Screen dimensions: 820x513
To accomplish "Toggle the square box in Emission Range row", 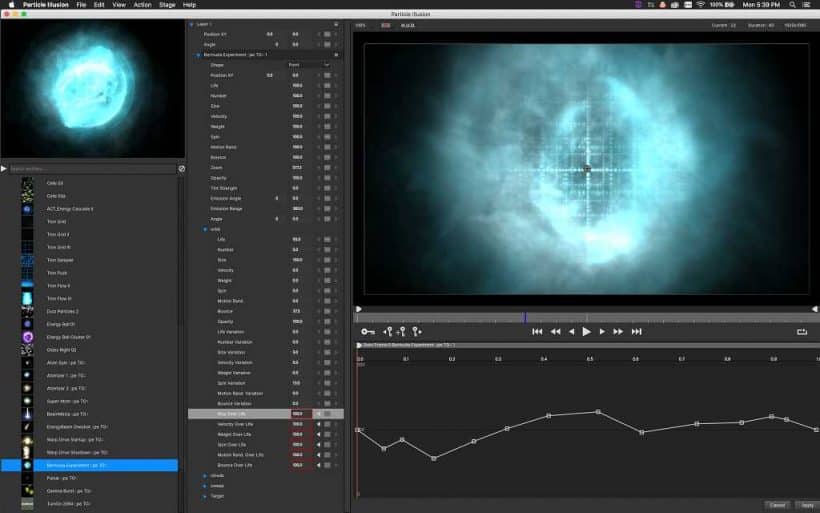I will coord(327,208).
